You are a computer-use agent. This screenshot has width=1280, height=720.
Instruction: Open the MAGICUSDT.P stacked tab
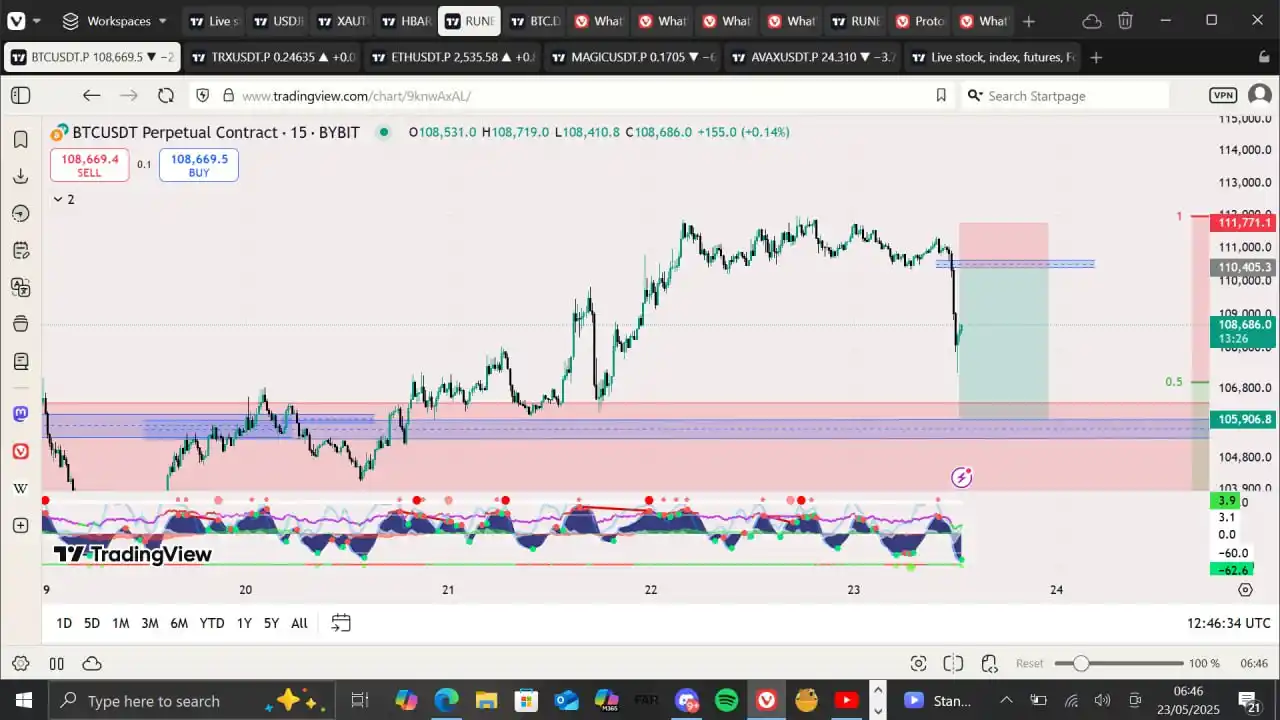click(x=632, y=57)
